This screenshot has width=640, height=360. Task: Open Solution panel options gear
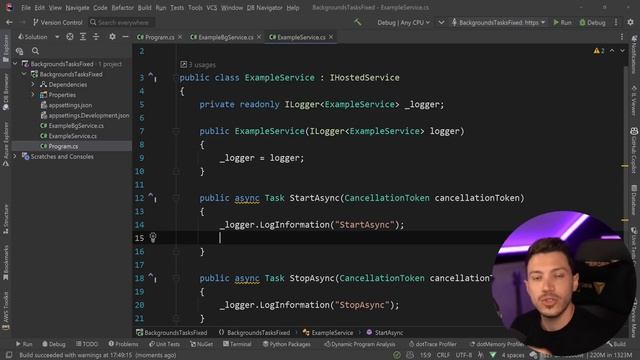[x=112, y=37]
